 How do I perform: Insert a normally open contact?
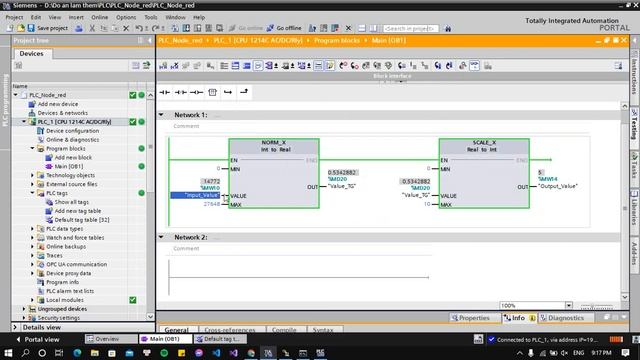click(164, 93)
